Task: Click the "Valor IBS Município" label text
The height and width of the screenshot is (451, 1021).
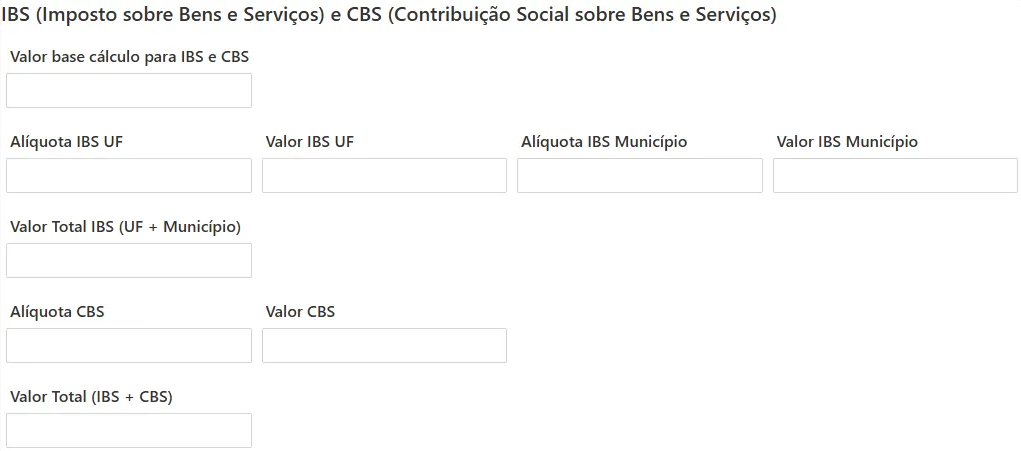Action: (847, 142)
